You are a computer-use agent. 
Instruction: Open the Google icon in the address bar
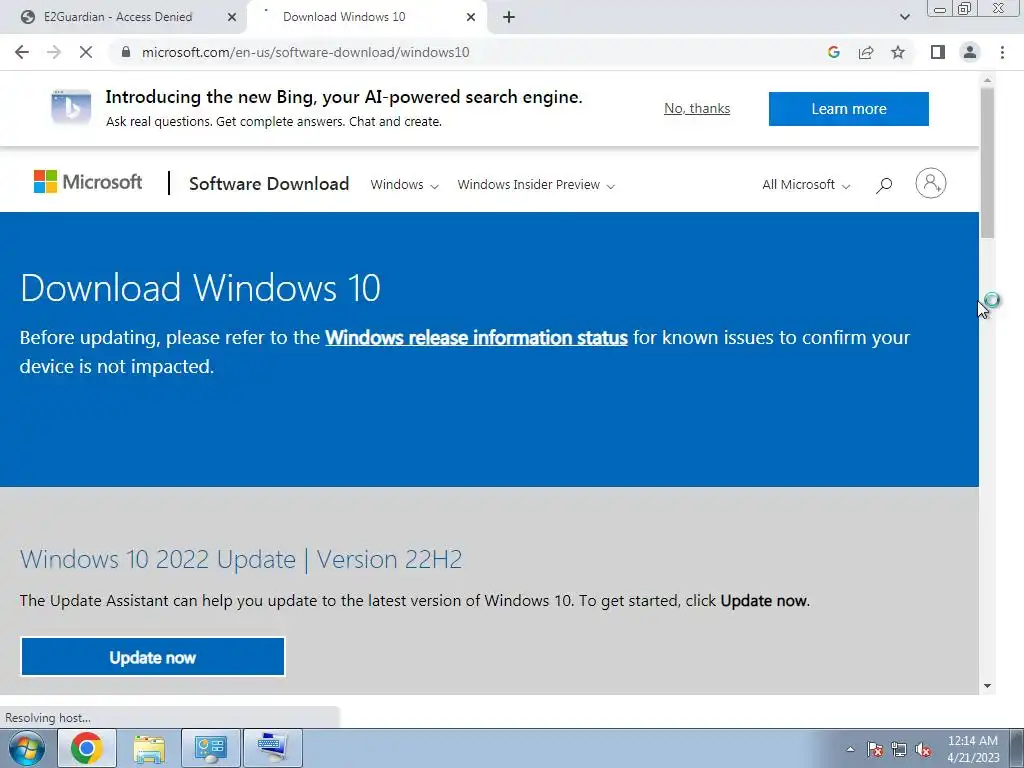coord(833,52)
